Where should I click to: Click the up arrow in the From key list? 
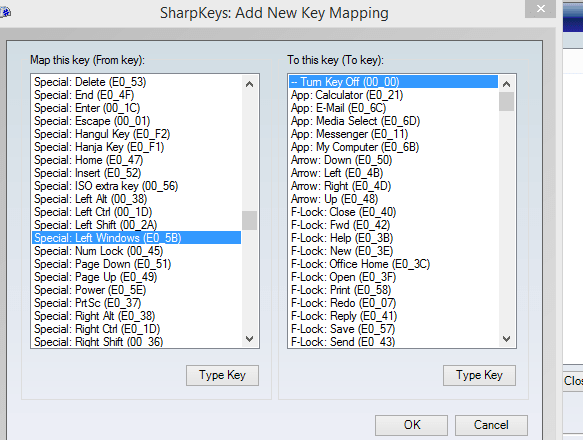249,84
